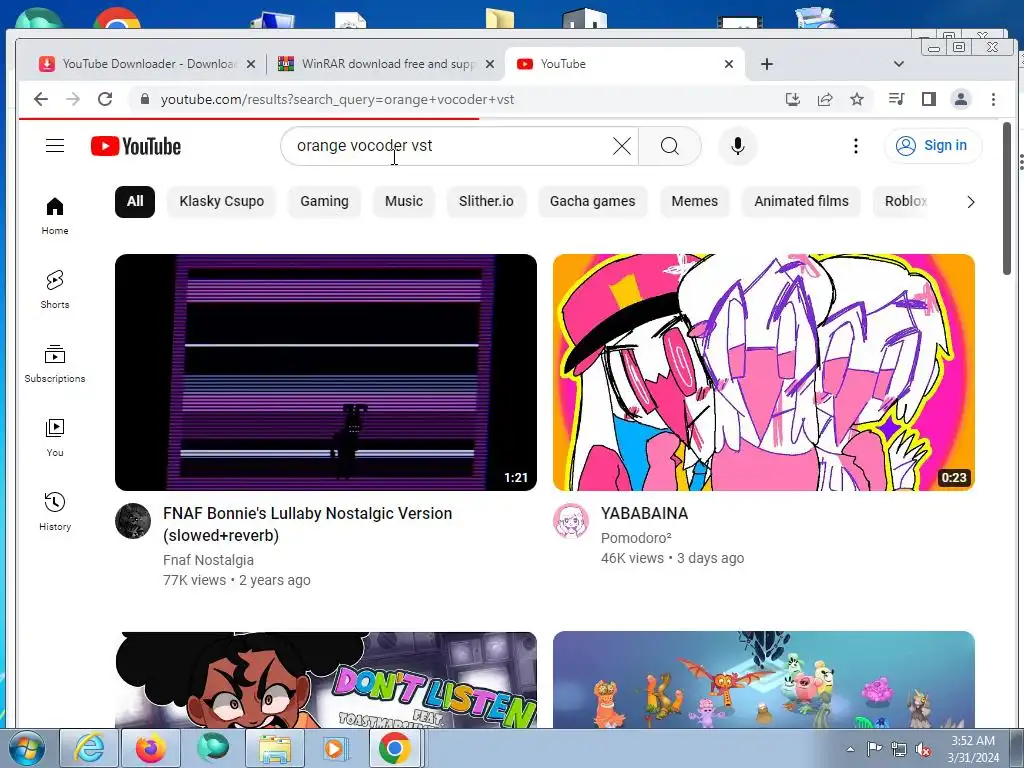Select the All filter chip
Image resolution: width=1024 pixels, height=768 pixels.
point(135,201)
